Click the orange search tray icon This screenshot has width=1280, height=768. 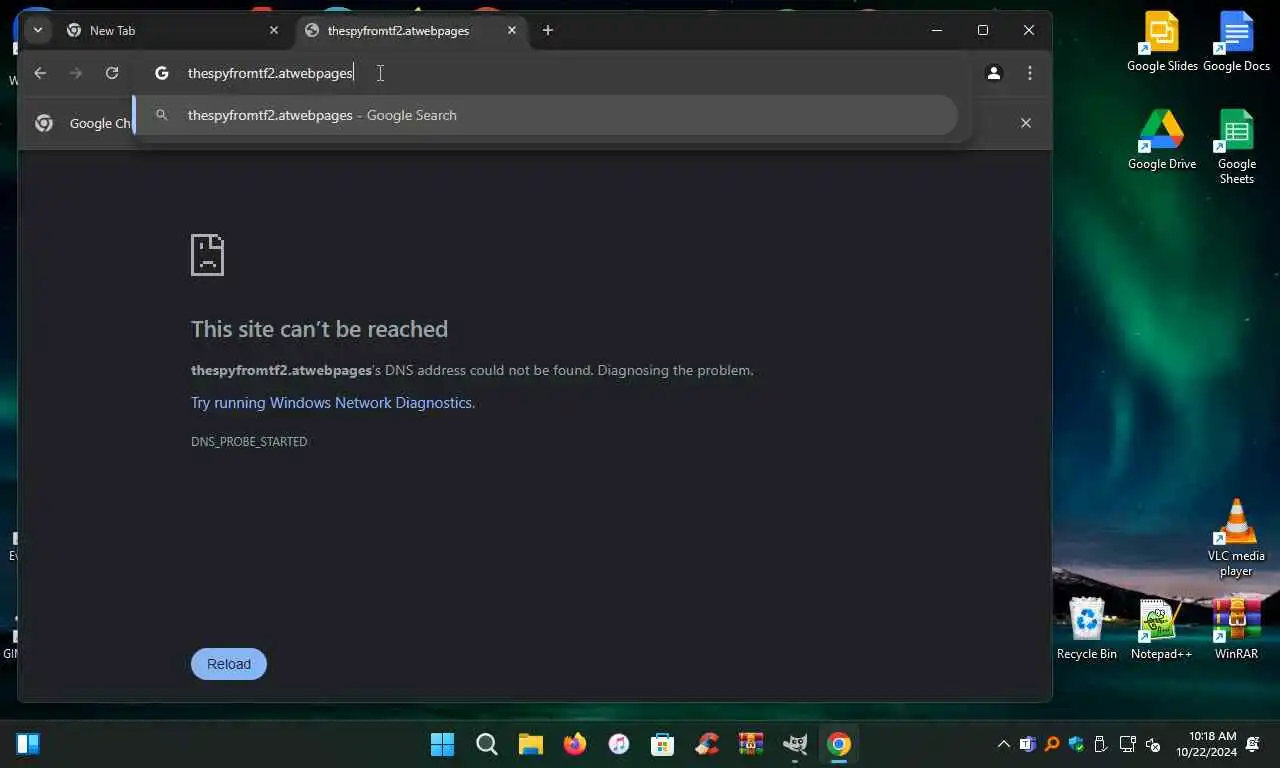pos(1052,745)
